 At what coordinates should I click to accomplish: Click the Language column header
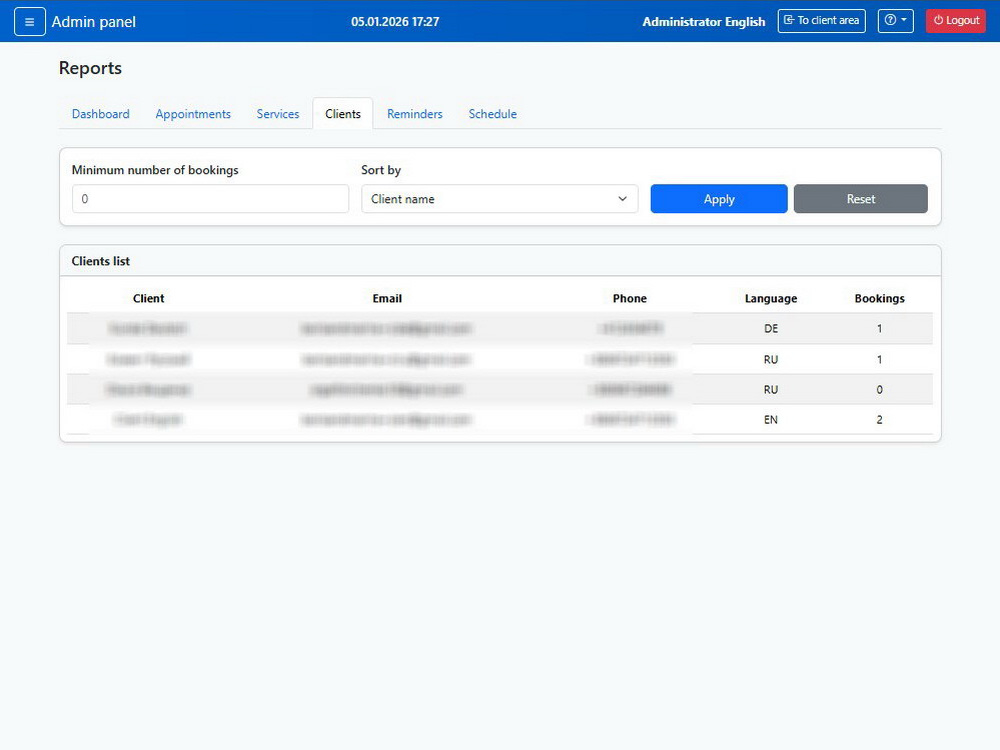click(771, 298)
